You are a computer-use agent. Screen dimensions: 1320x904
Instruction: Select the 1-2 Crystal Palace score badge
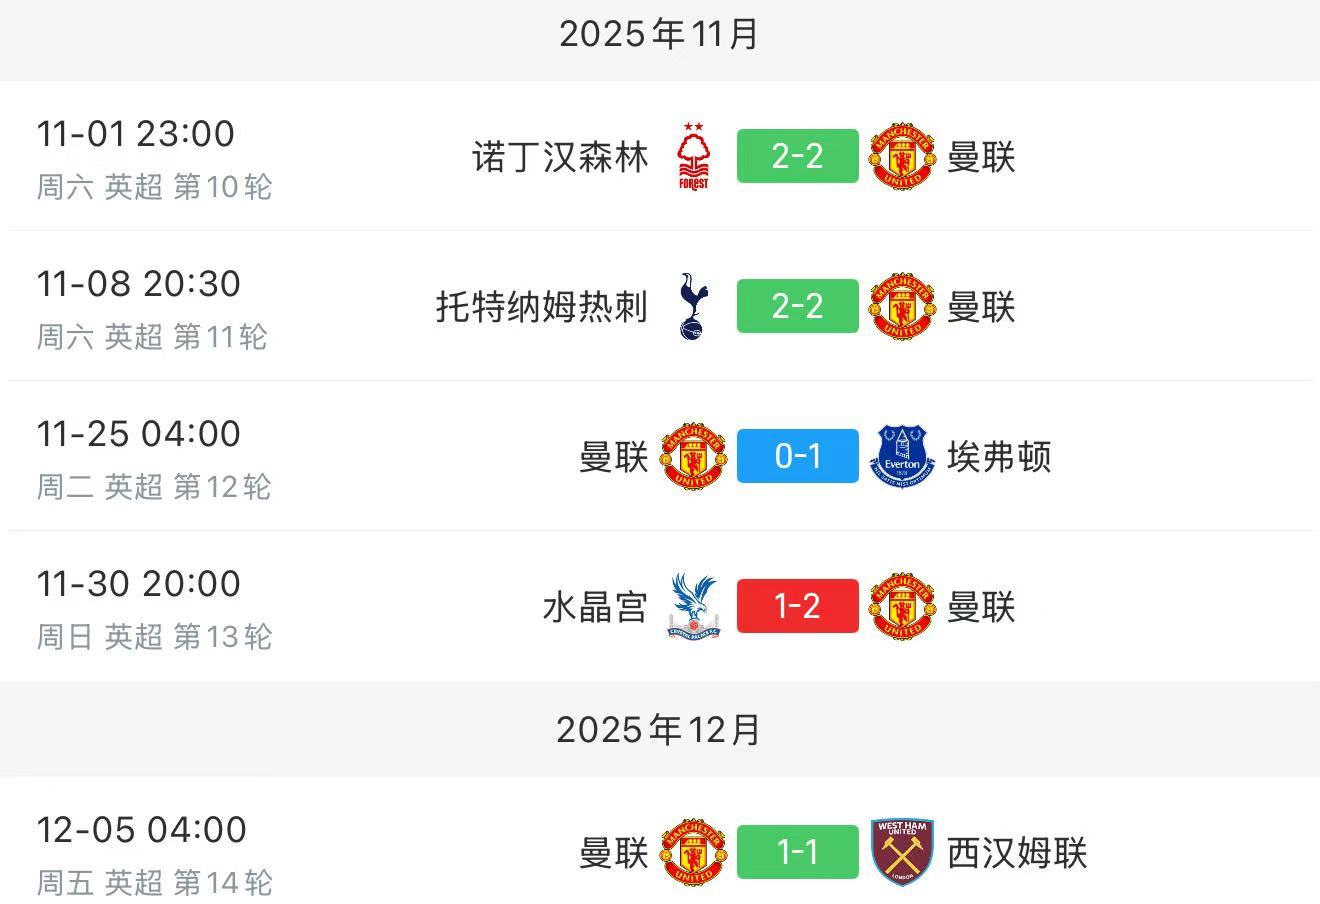[x=797, y=607]
